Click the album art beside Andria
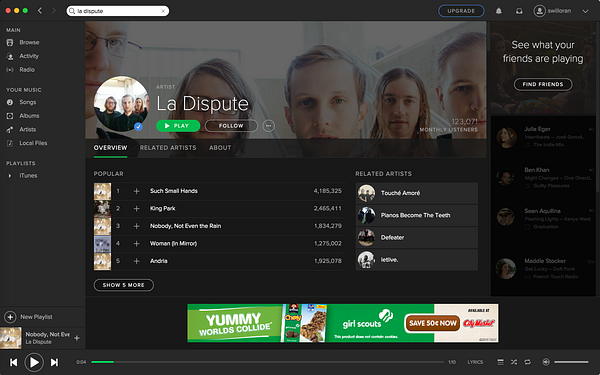600x375 pixels. (x=103, y=261)
